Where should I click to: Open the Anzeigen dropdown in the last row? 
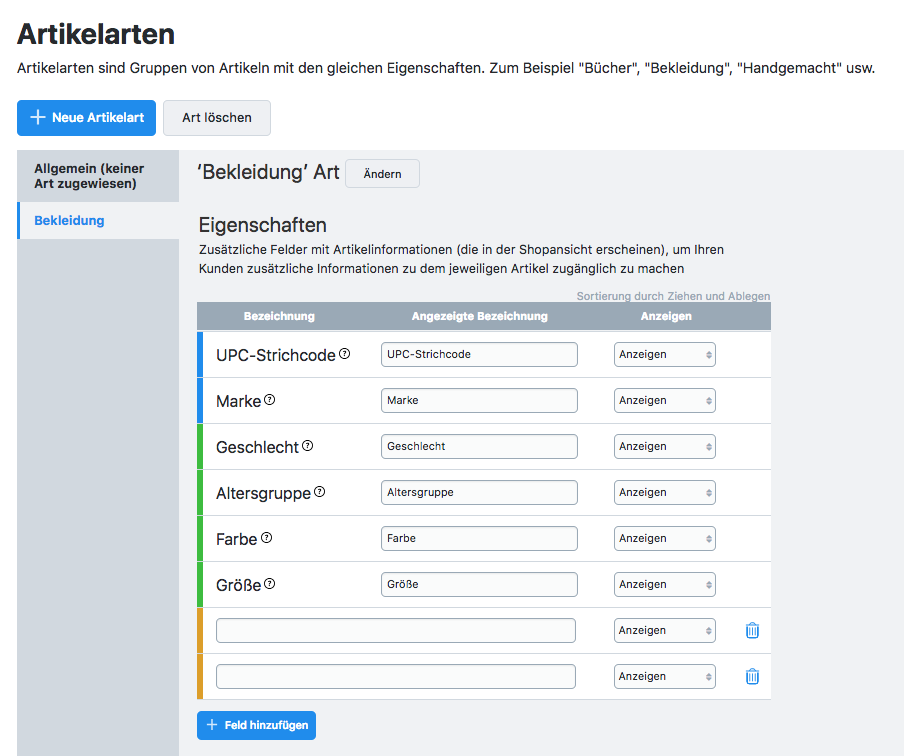(x=664, y=676)
